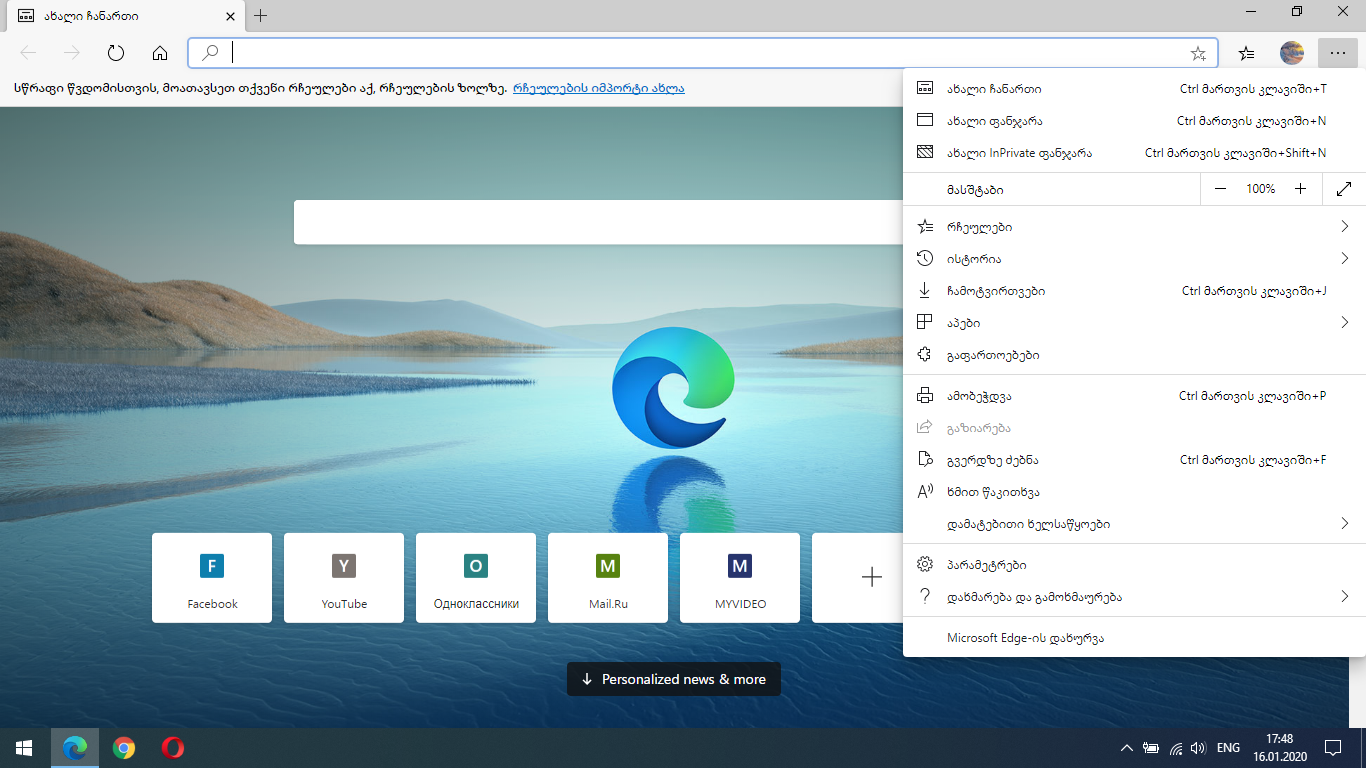The image size is (1366, 768).
Task: Open პარამეტრები from the menu
Action: pyautogui.click(x=987, y=565)
